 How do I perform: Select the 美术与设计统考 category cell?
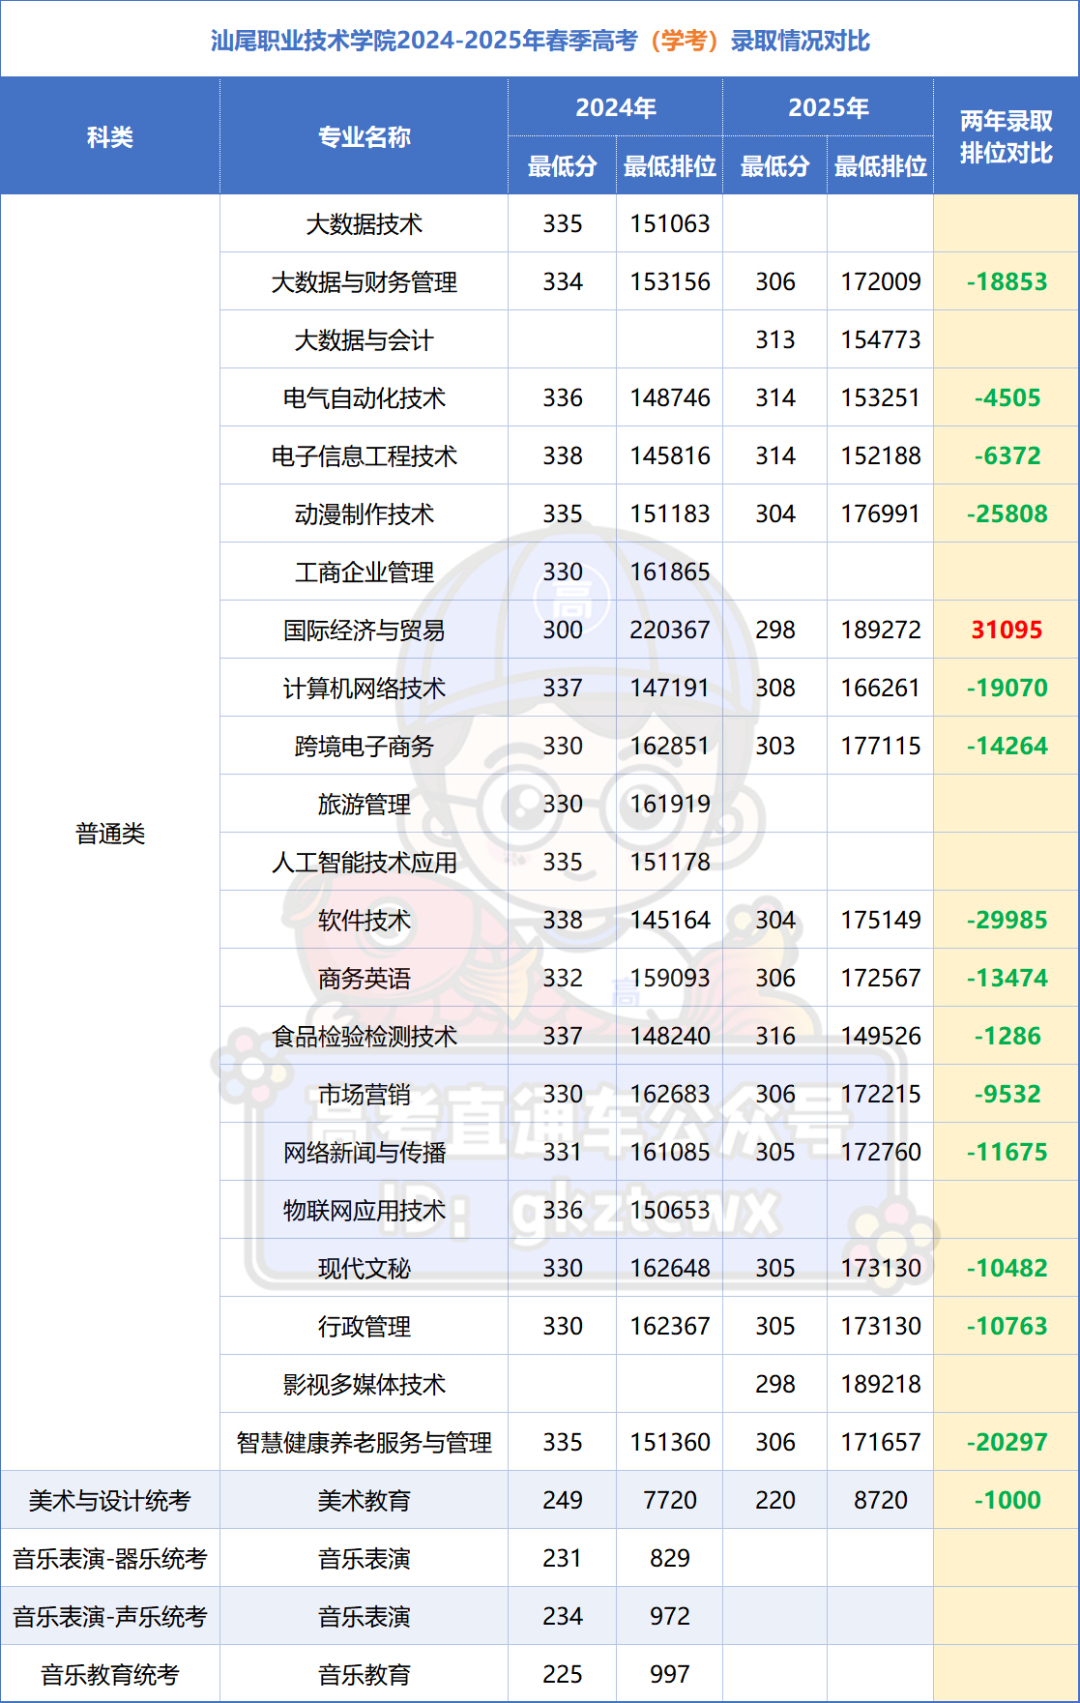[110, 1500]
